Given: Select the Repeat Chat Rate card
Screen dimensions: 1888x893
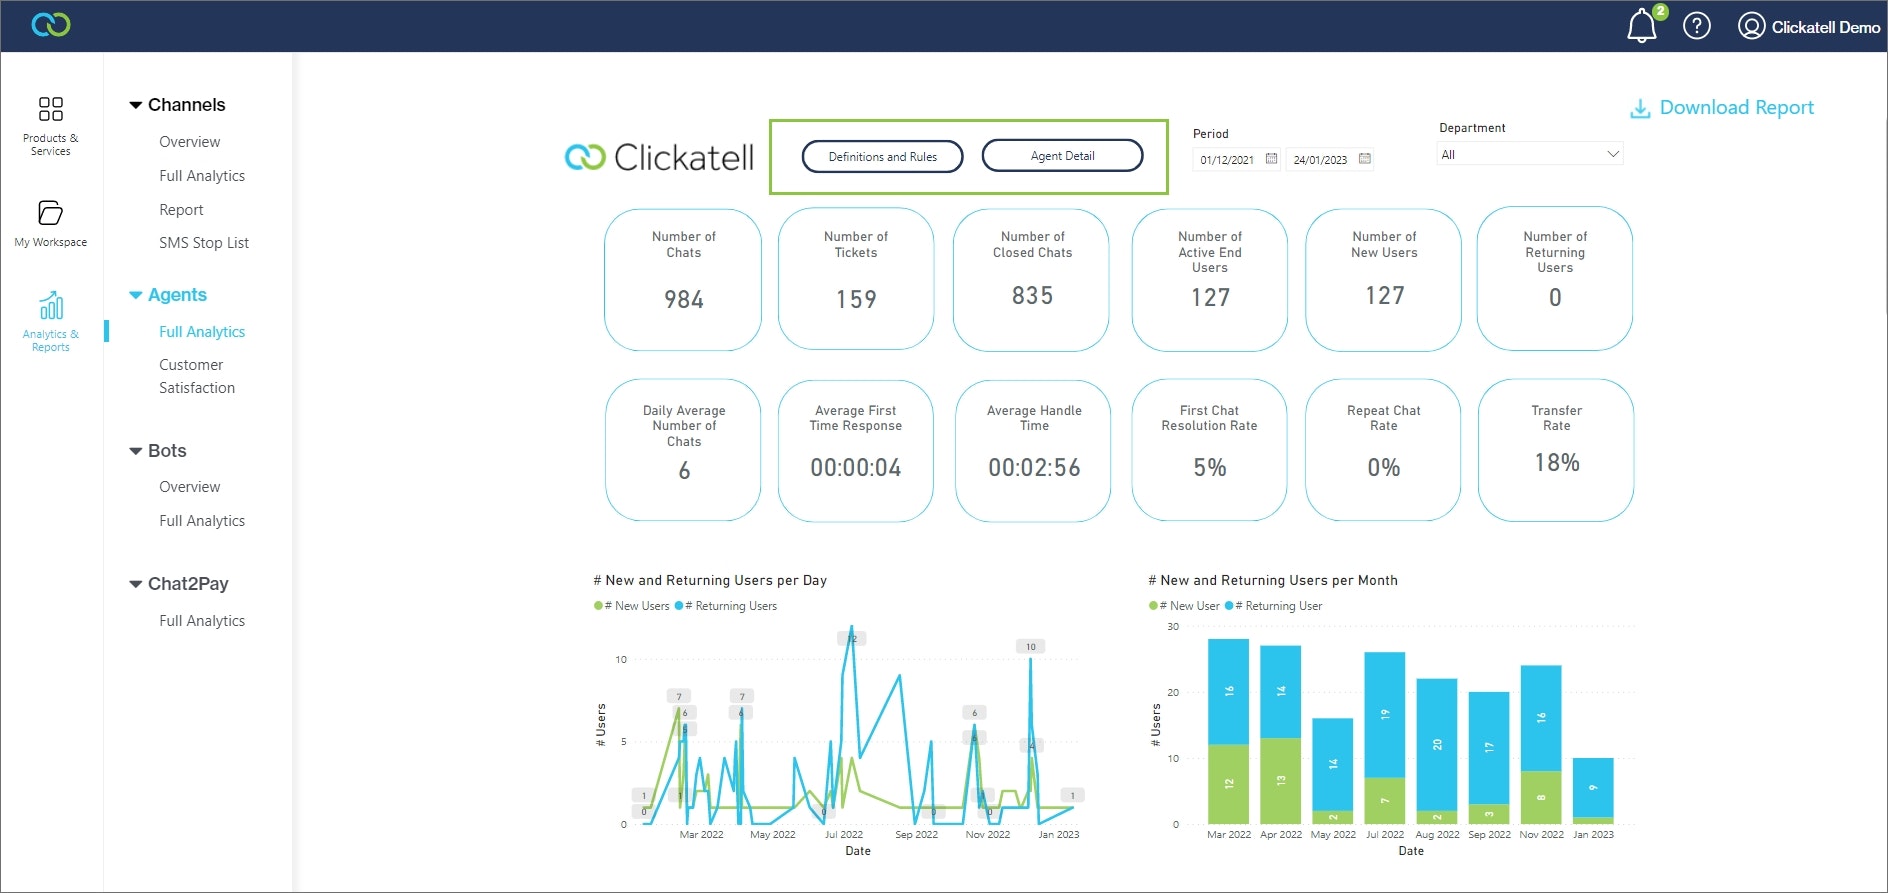Looking at the screenshot, I should pos(1384,450).
